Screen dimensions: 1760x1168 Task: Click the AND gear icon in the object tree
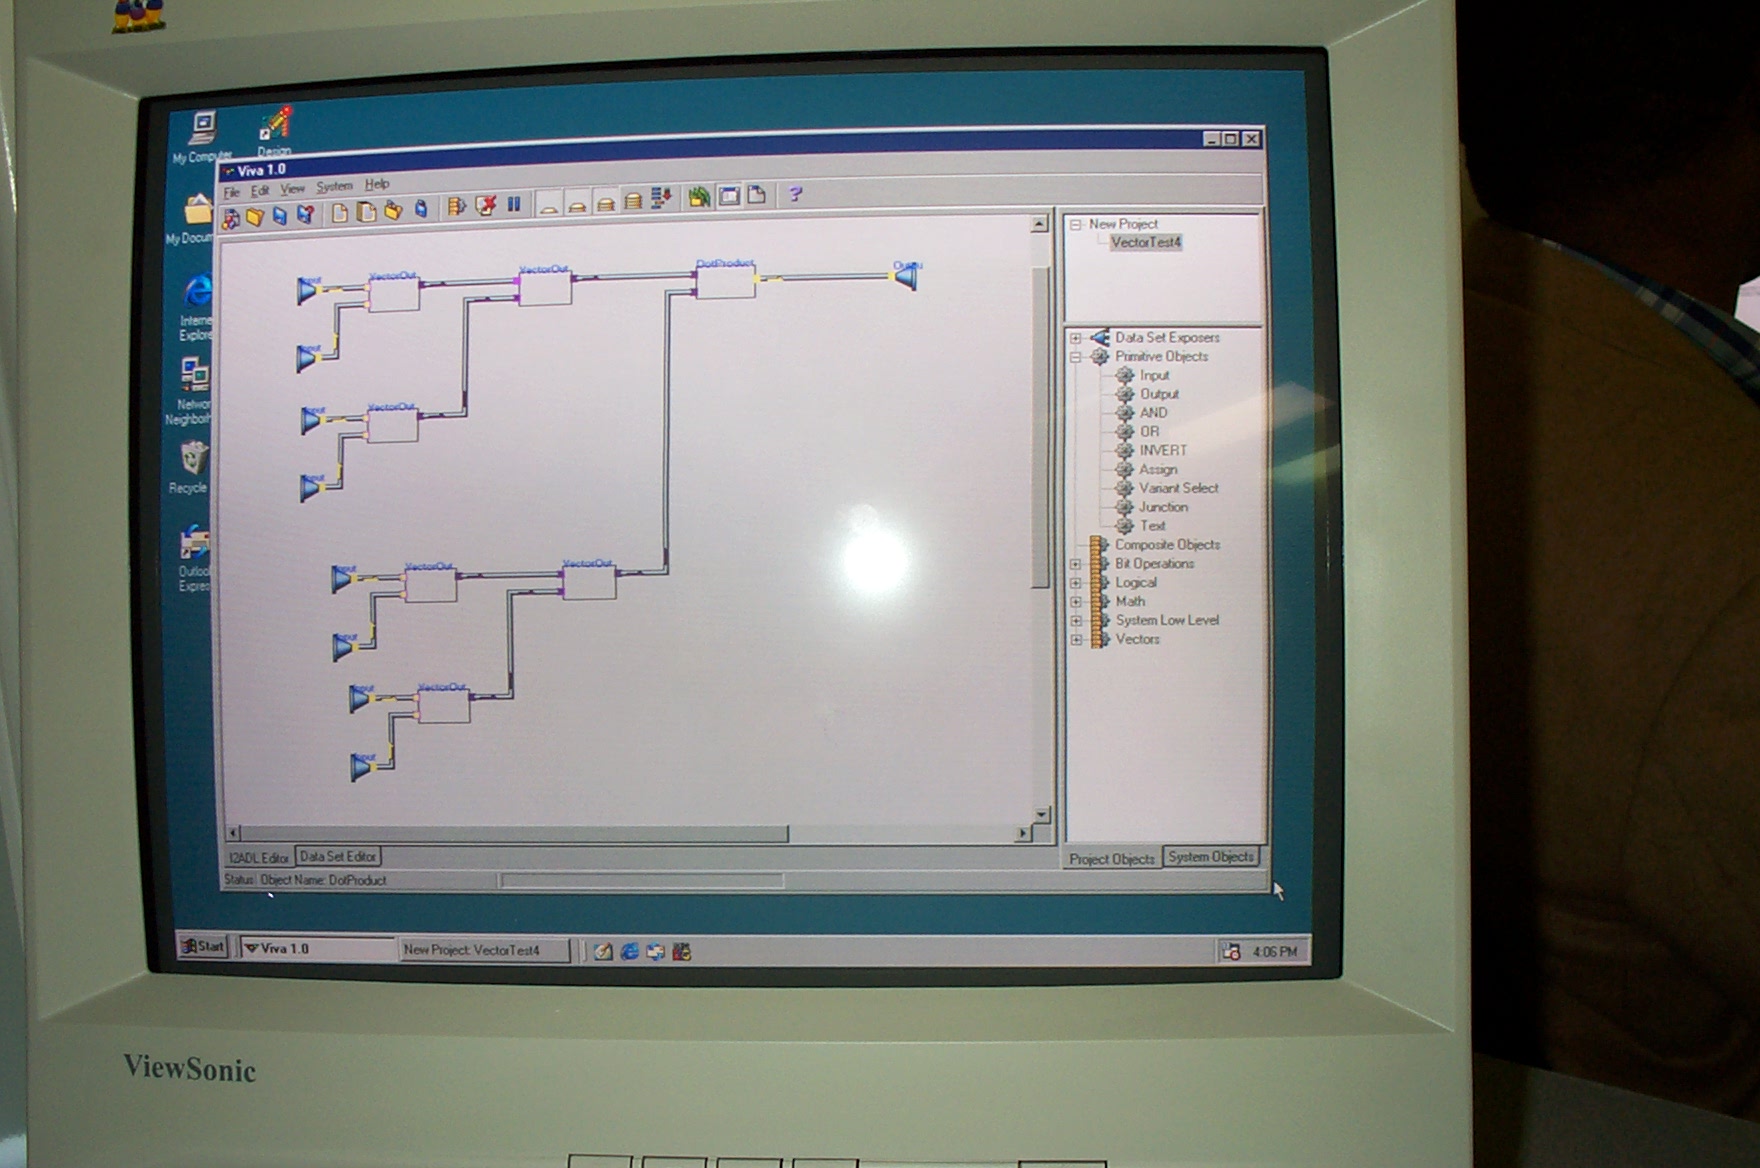pyautogui.click(x=1125, y=413)
